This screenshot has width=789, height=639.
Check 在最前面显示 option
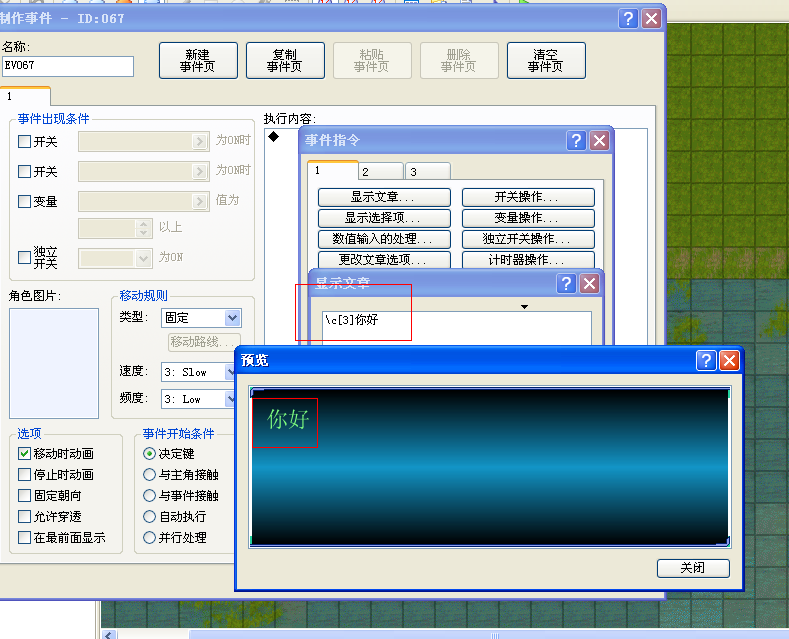24,537
